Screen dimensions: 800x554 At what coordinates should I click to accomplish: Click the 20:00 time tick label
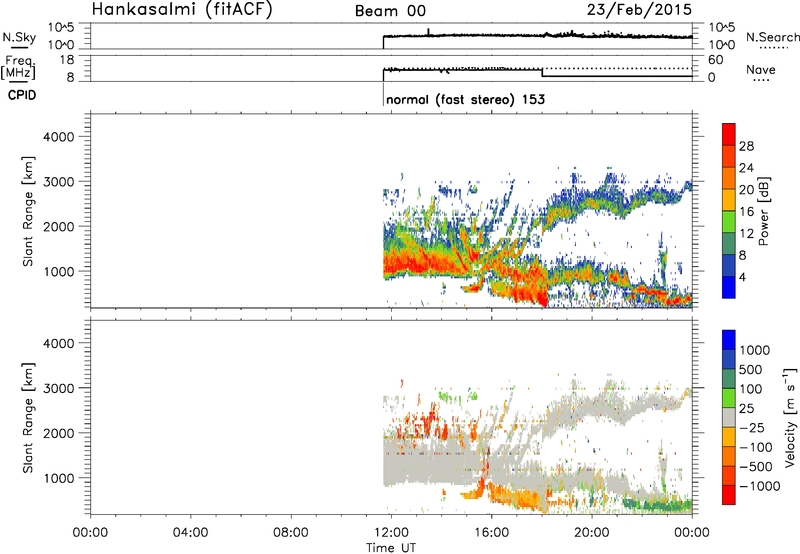pos(592,533)
